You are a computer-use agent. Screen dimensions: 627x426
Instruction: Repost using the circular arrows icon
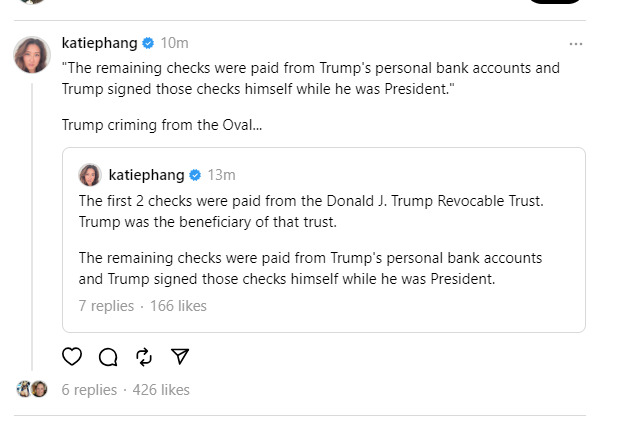144,357
